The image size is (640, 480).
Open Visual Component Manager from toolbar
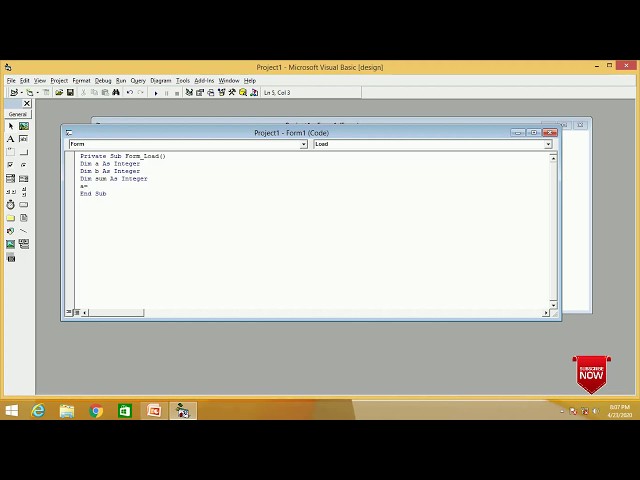254,93
